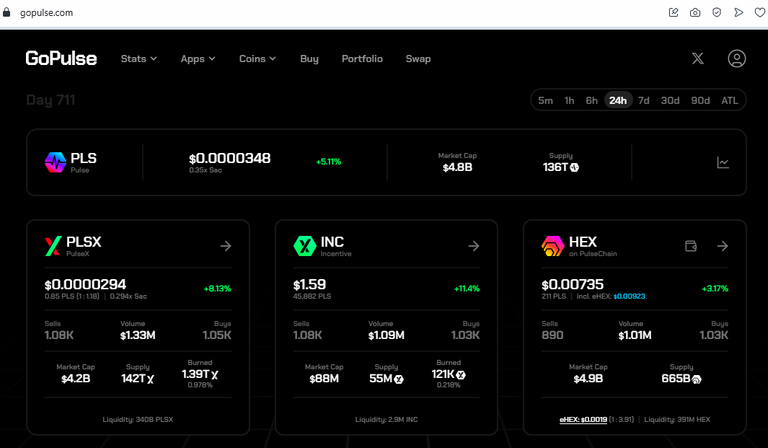Select the 5m timeframe

545,100
